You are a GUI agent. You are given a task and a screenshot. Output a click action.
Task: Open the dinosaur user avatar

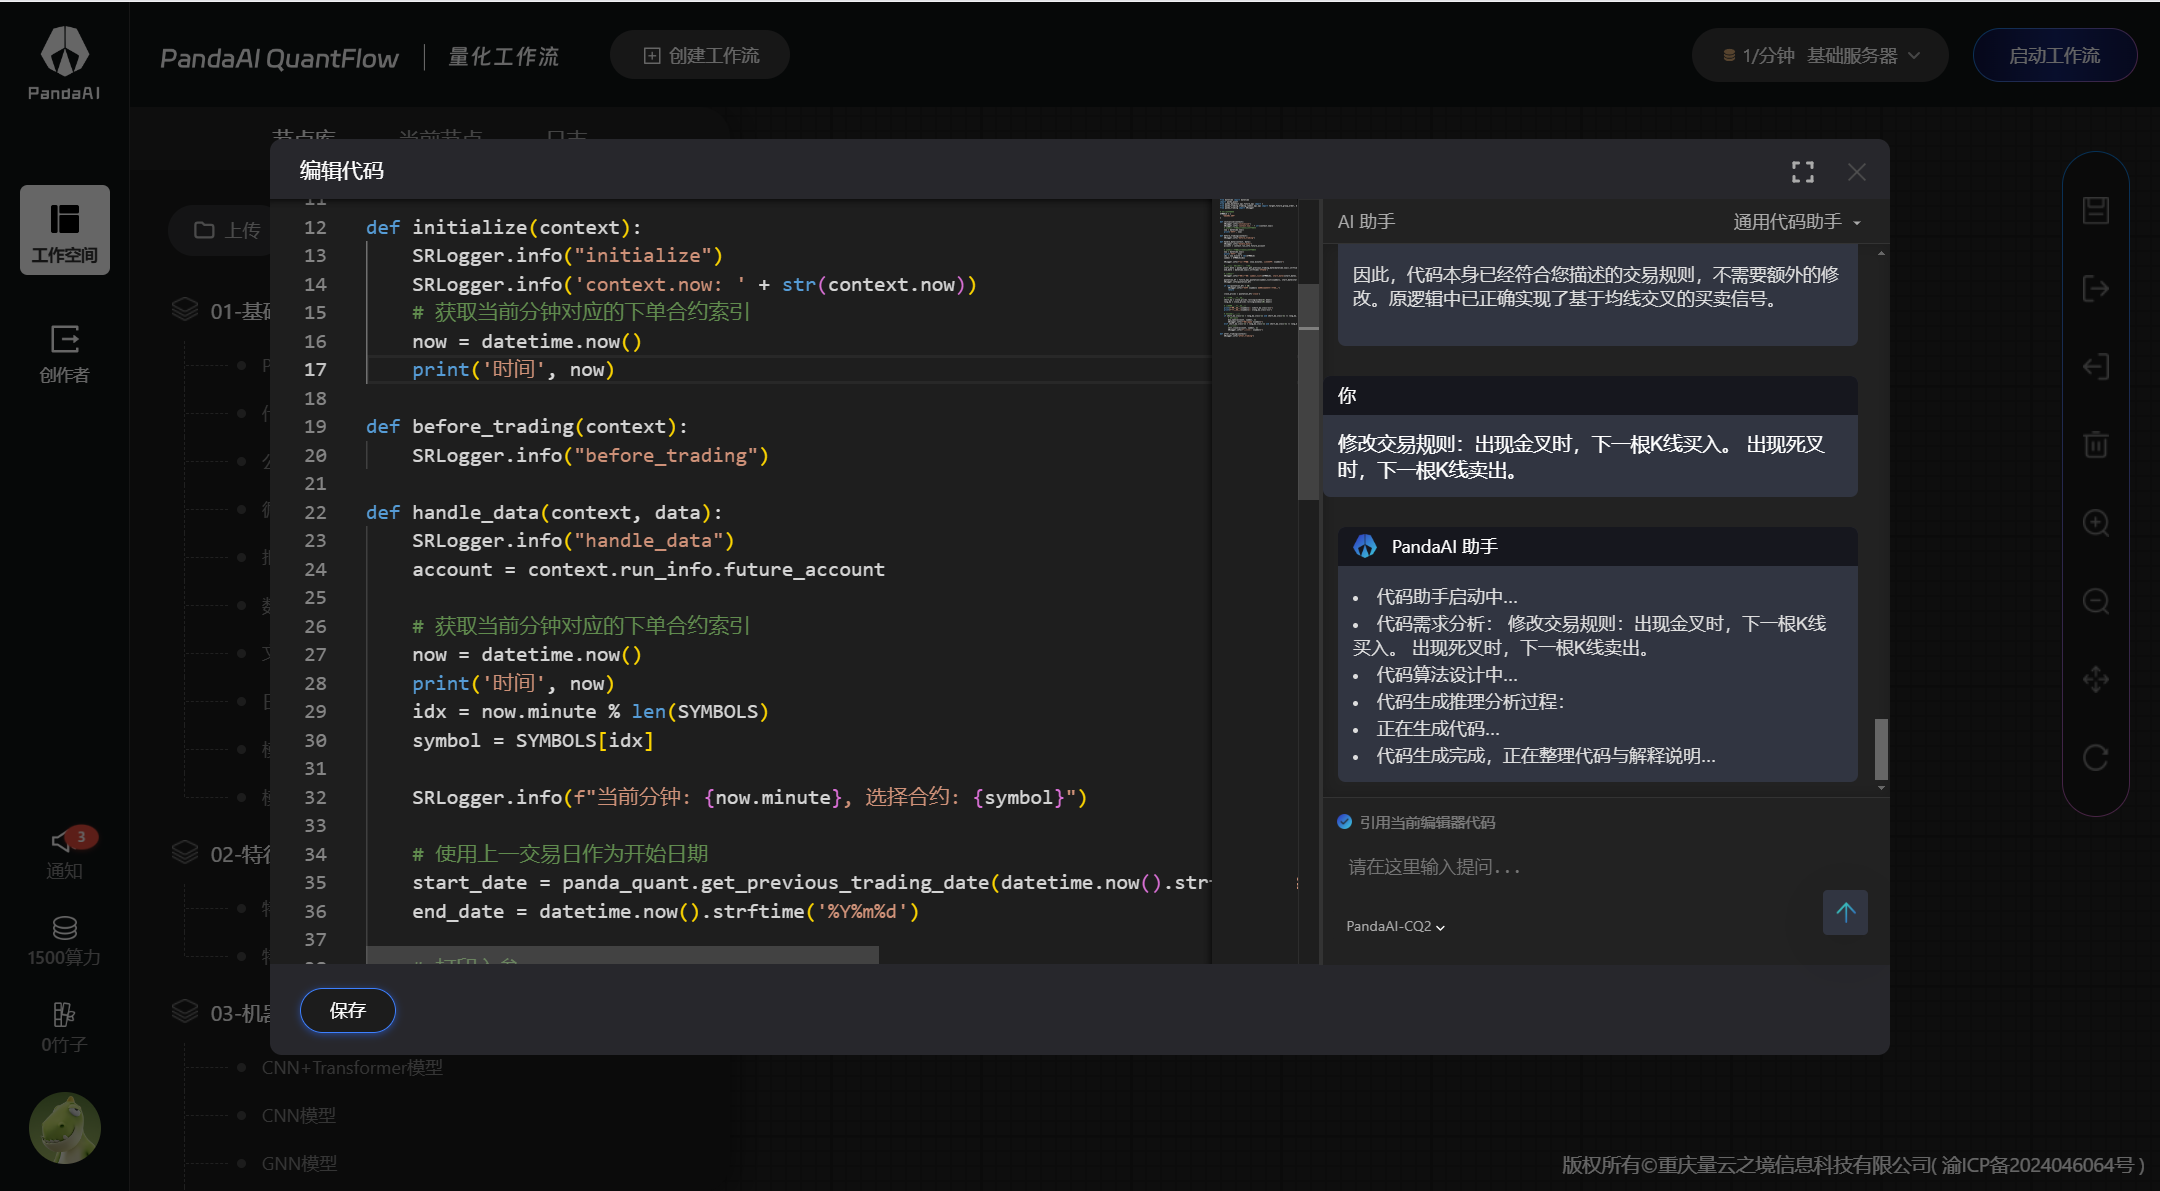coord(65,1127)
